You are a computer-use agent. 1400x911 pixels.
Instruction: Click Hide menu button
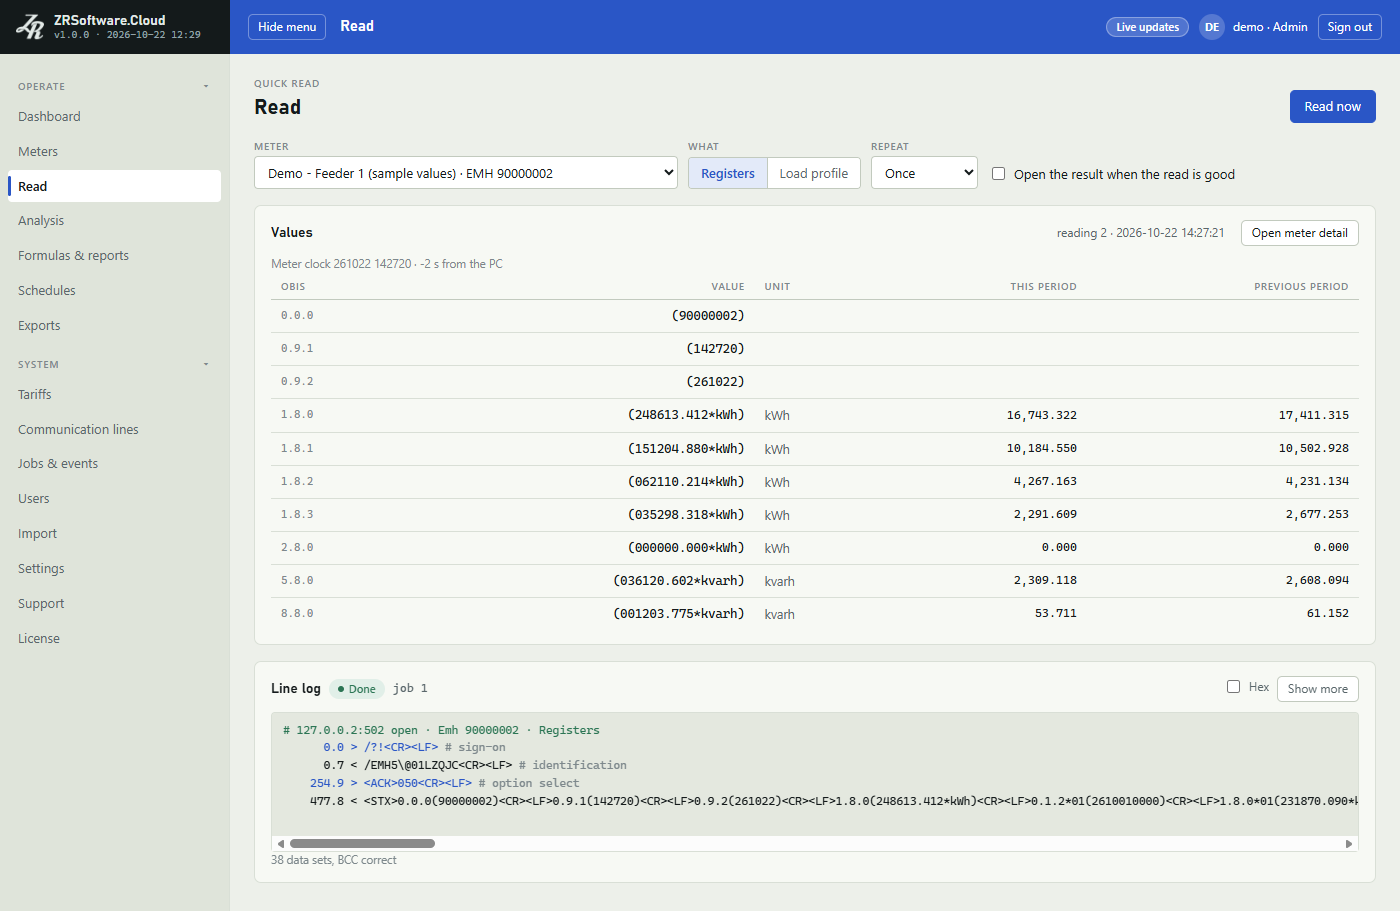tap(287, 27)
